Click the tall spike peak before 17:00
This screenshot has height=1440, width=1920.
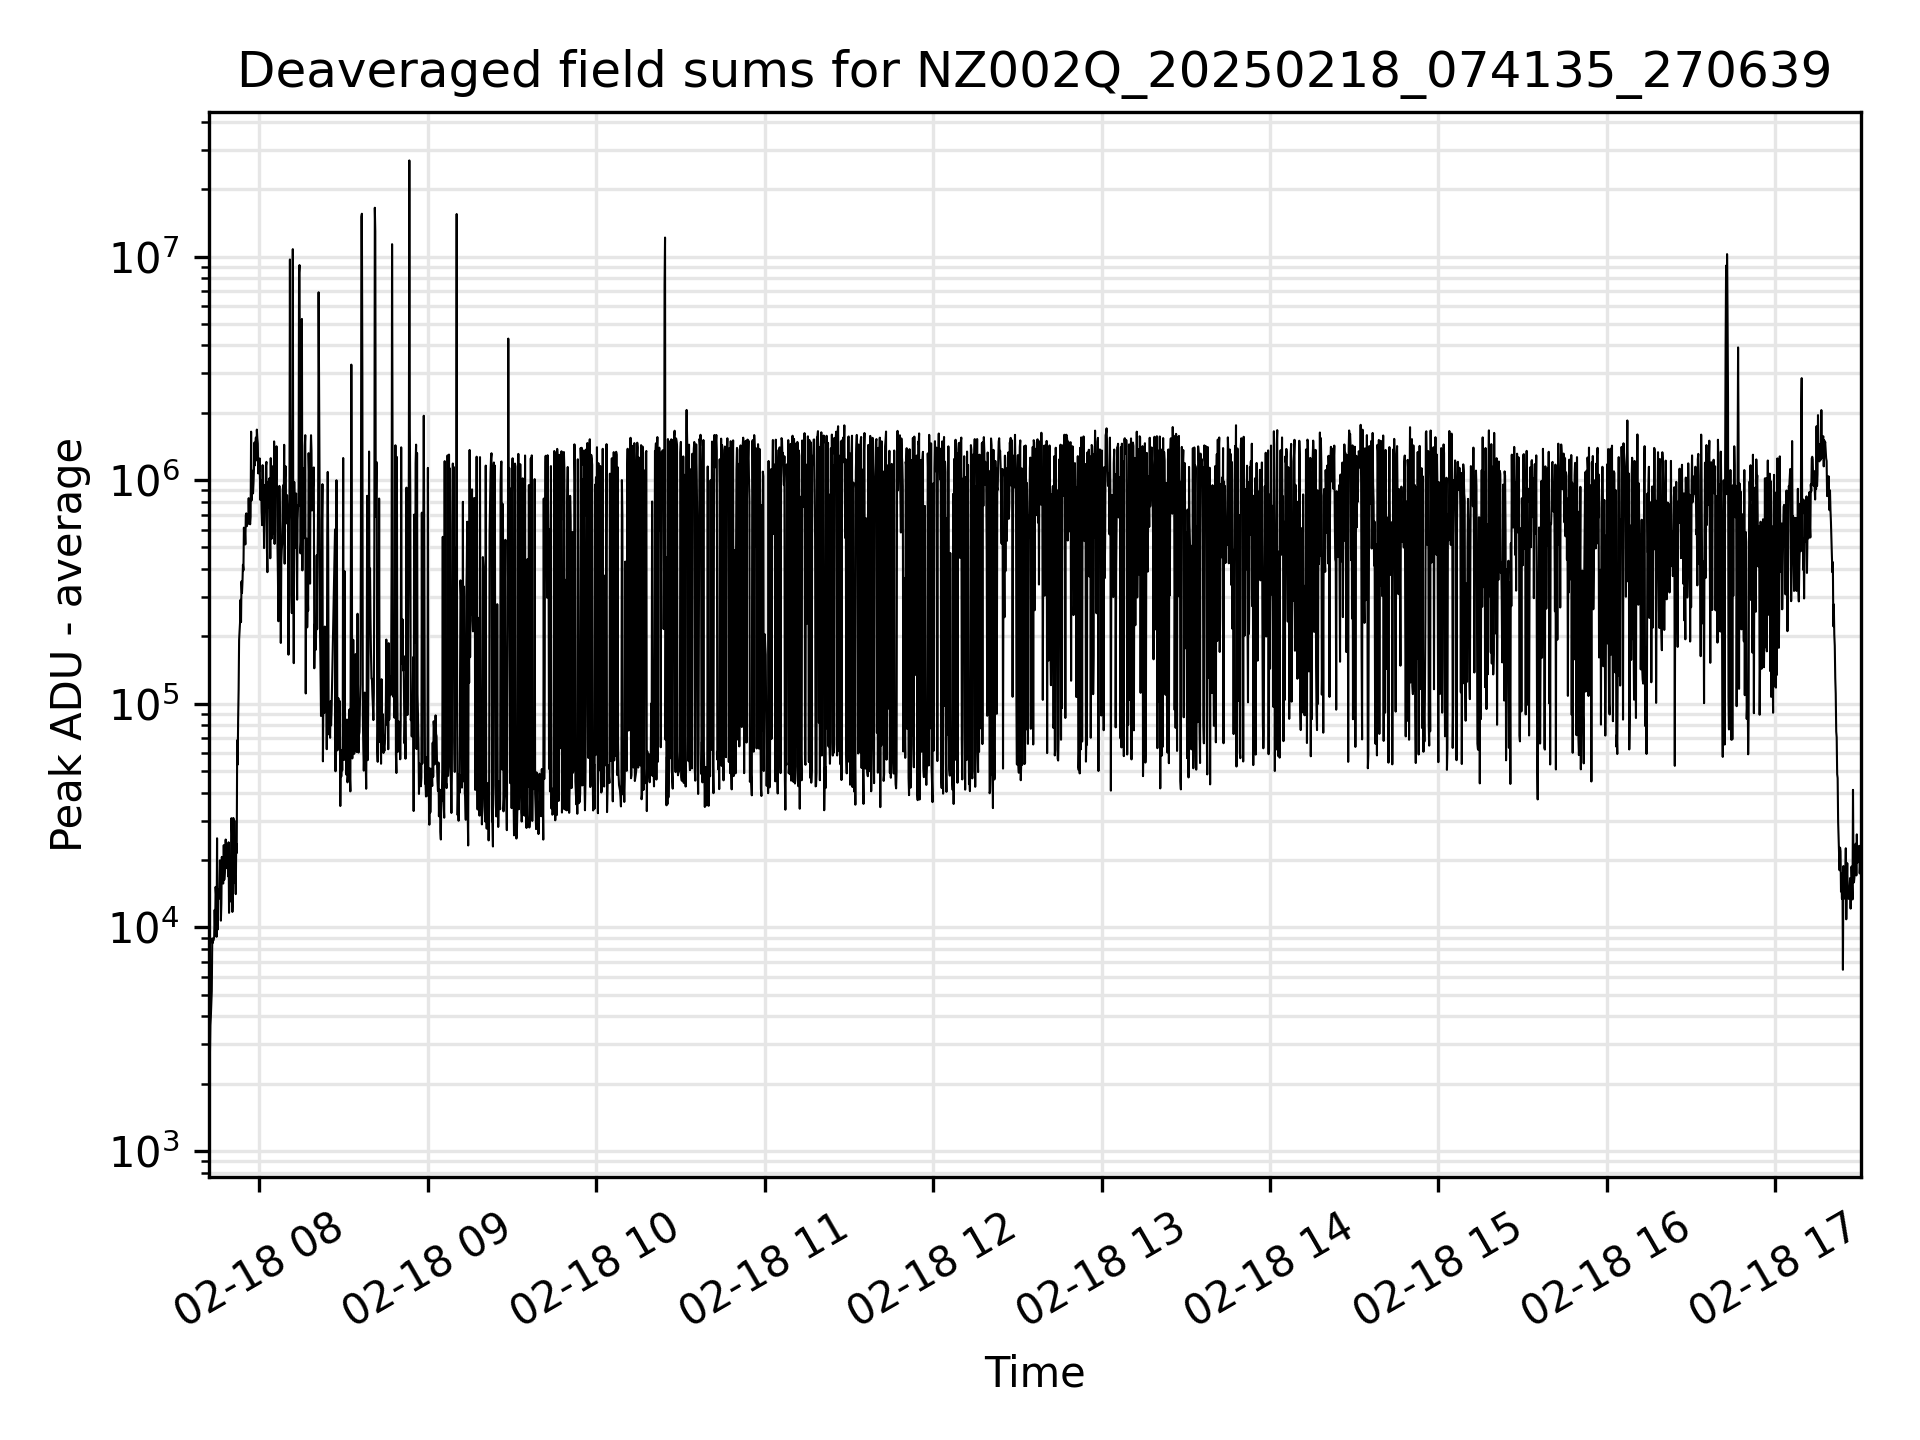1726,255
